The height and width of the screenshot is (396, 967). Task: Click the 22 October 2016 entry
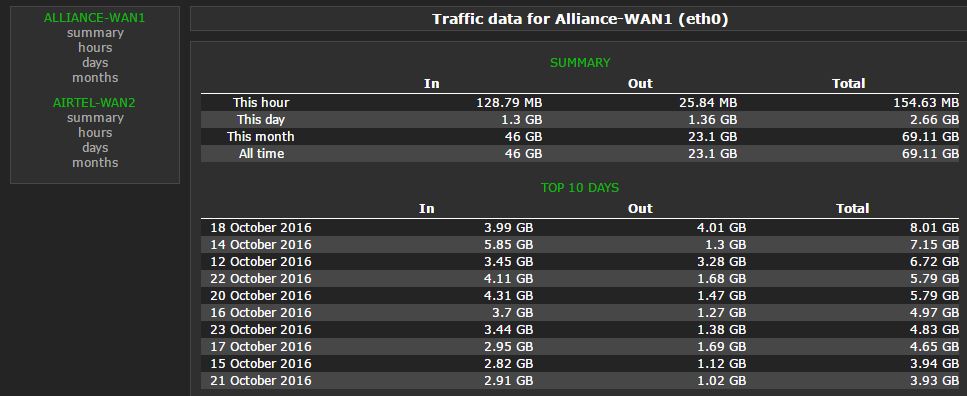pos(261,278)
